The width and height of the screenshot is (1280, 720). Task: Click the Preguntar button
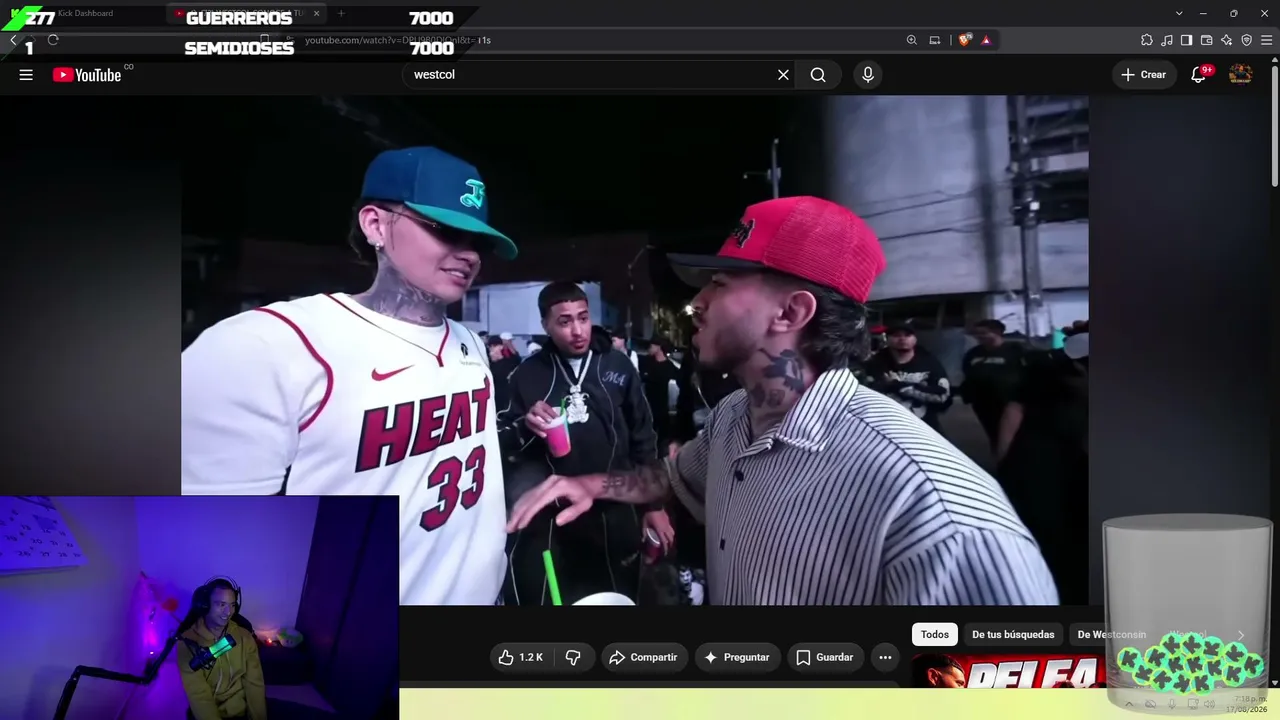[737, 657]
